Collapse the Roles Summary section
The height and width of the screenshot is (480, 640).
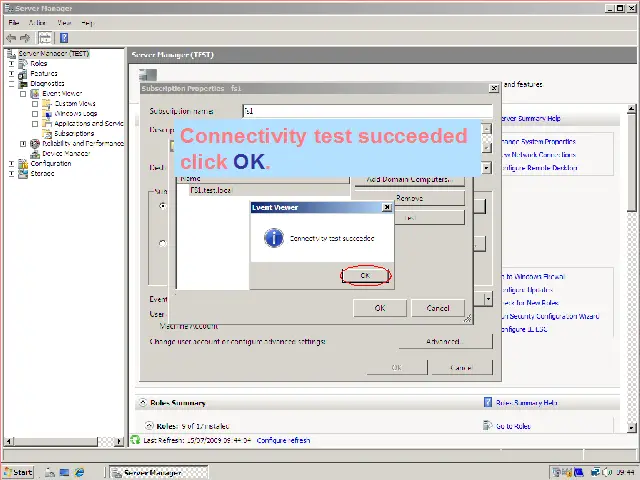142,403
